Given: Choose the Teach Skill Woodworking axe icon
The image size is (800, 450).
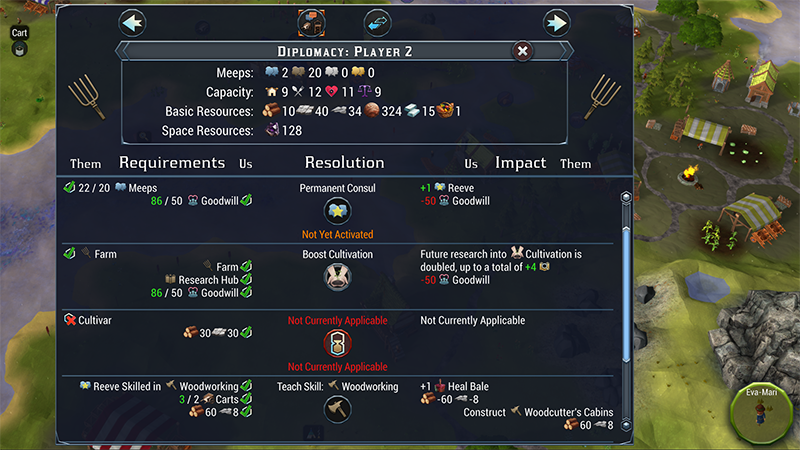Looking at the screenshot, I should 338,408.
